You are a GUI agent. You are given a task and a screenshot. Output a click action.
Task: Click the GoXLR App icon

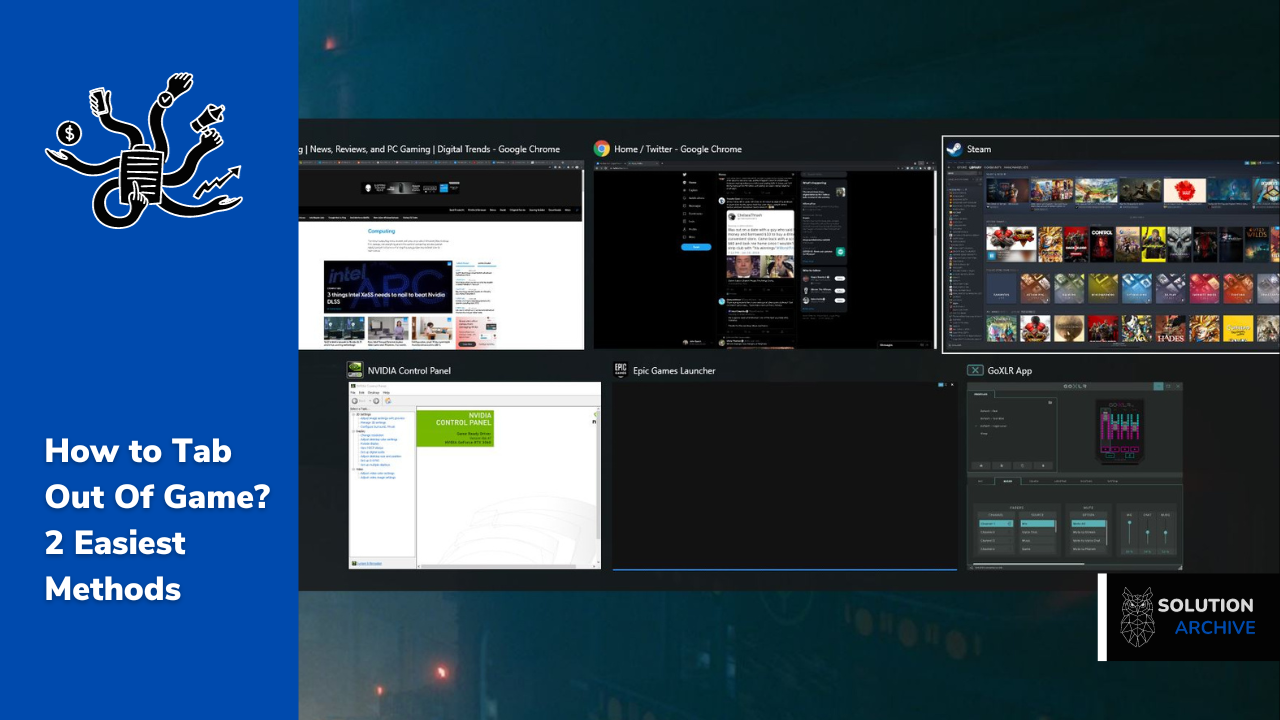point(975,370)
